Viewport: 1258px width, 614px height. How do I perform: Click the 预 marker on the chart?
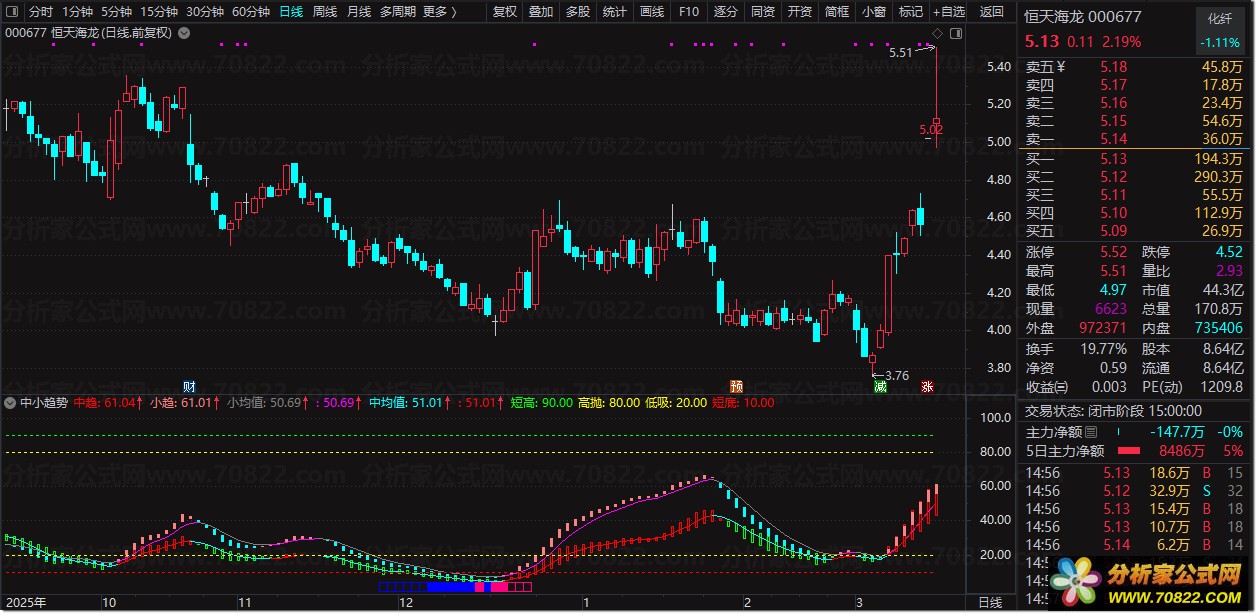737,386
